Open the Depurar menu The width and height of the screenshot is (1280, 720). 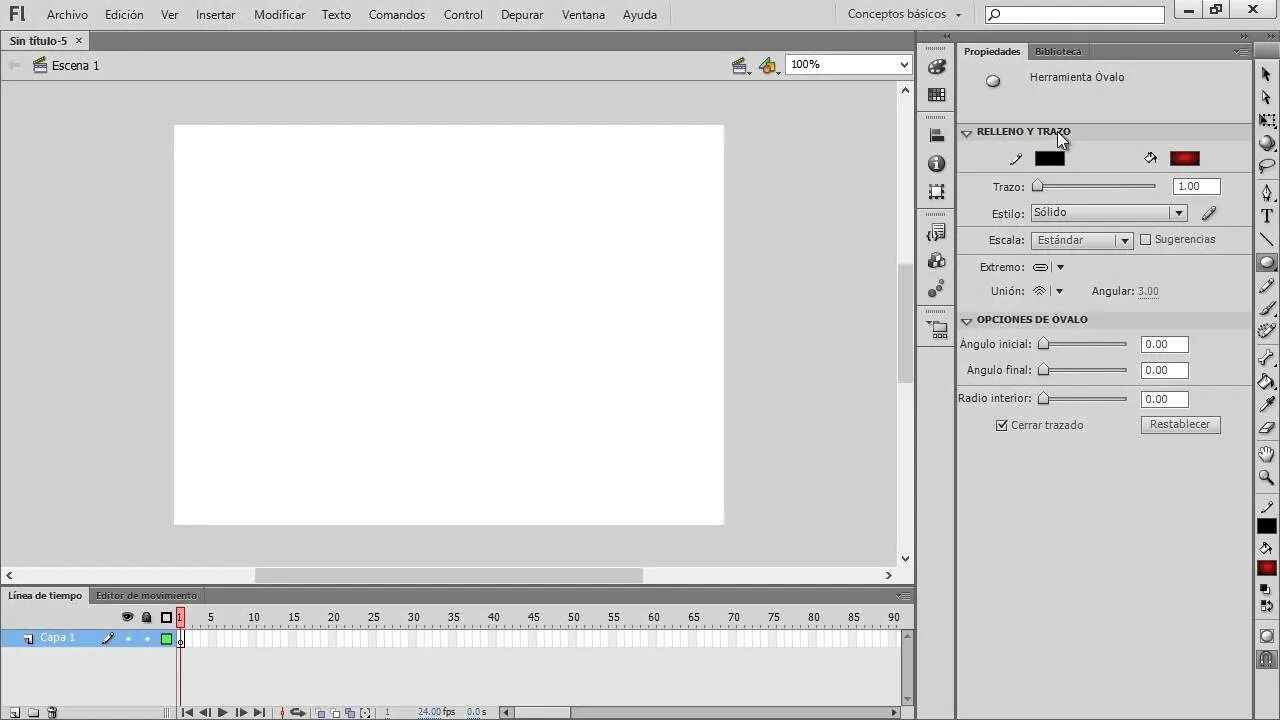click(522, 15)
